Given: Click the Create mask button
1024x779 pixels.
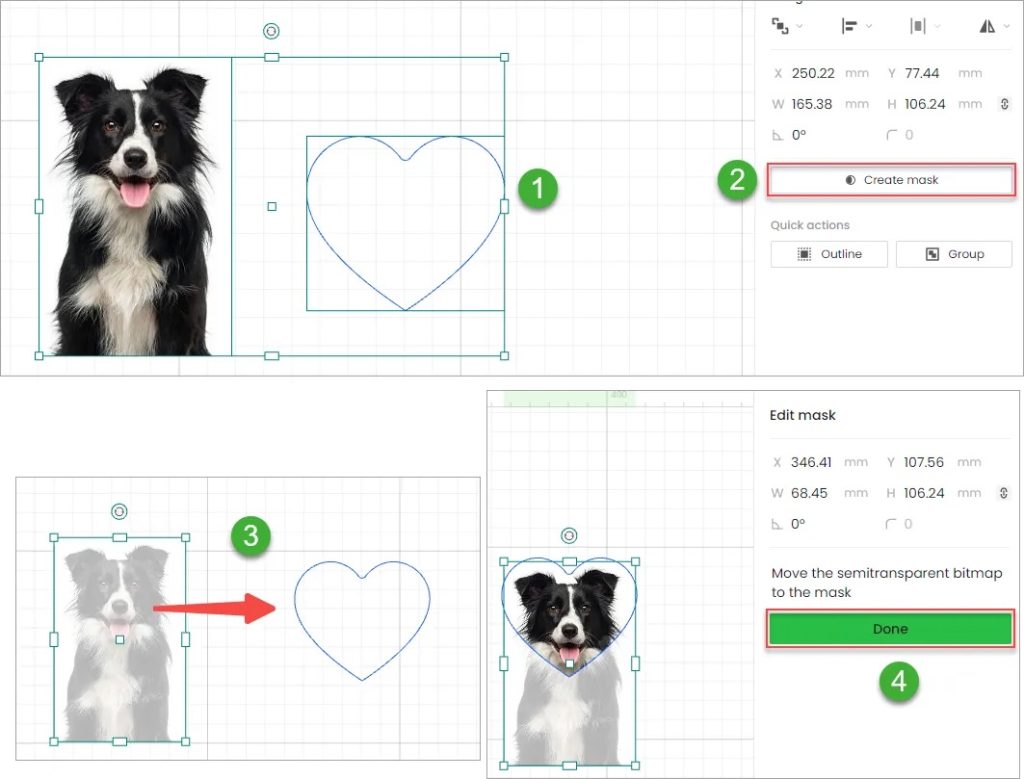Looking at the screenshot, I should (891, 180).
